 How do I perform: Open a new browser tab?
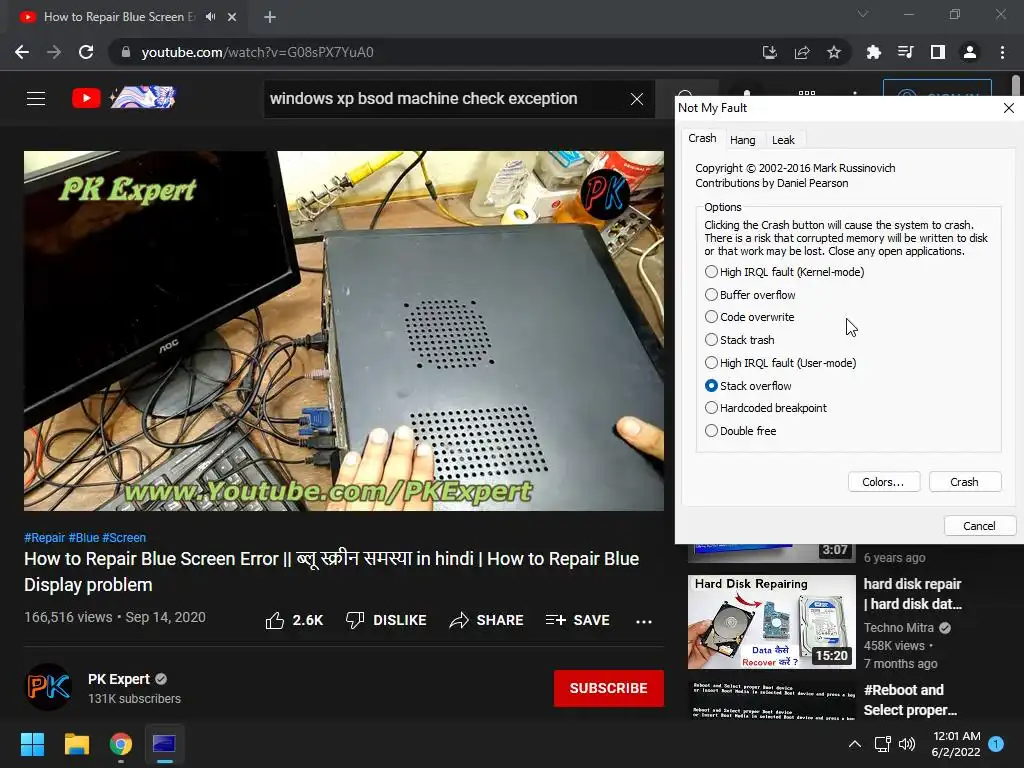[x=270, y=17]
